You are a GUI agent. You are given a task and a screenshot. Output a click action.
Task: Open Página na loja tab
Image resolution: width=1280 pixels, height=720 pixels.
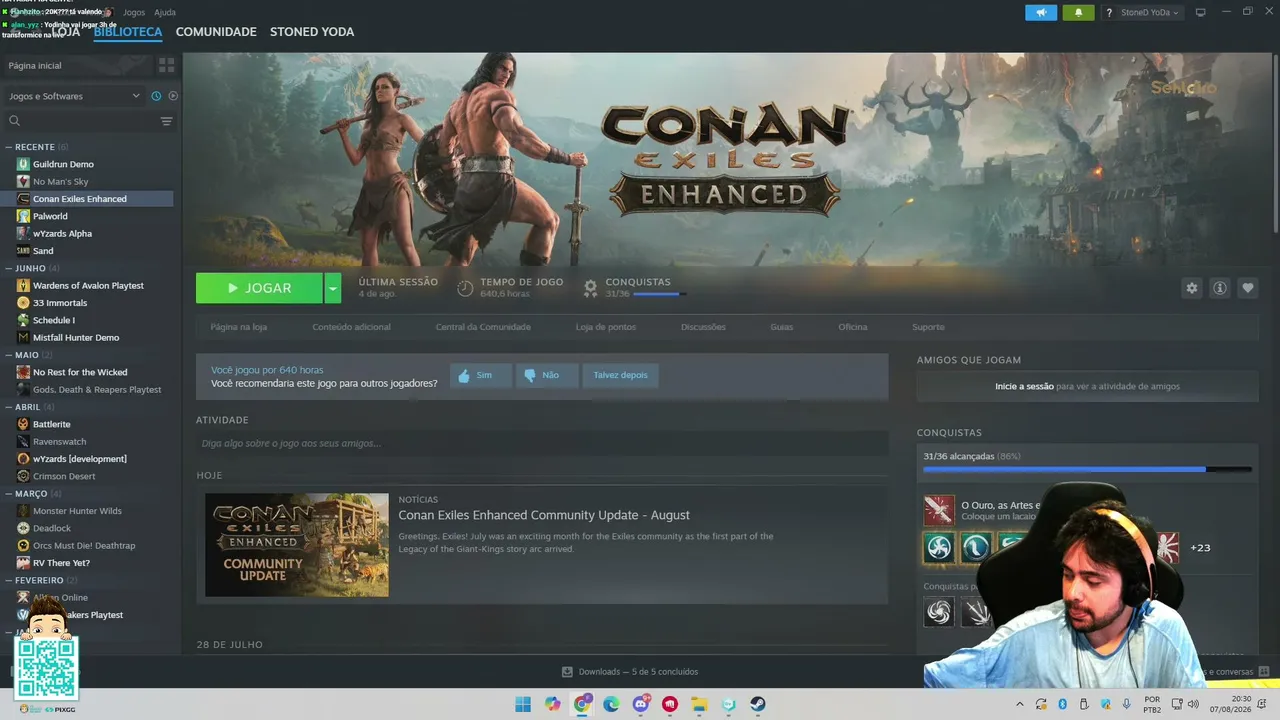click(239, 327)
